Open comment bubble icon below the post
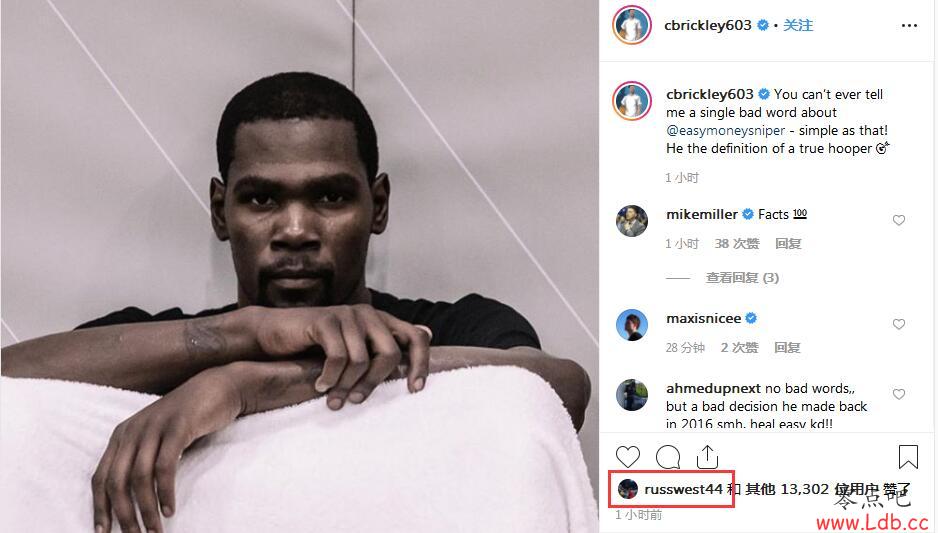Screen dimensions: 938x533 [x=668, y=457]
